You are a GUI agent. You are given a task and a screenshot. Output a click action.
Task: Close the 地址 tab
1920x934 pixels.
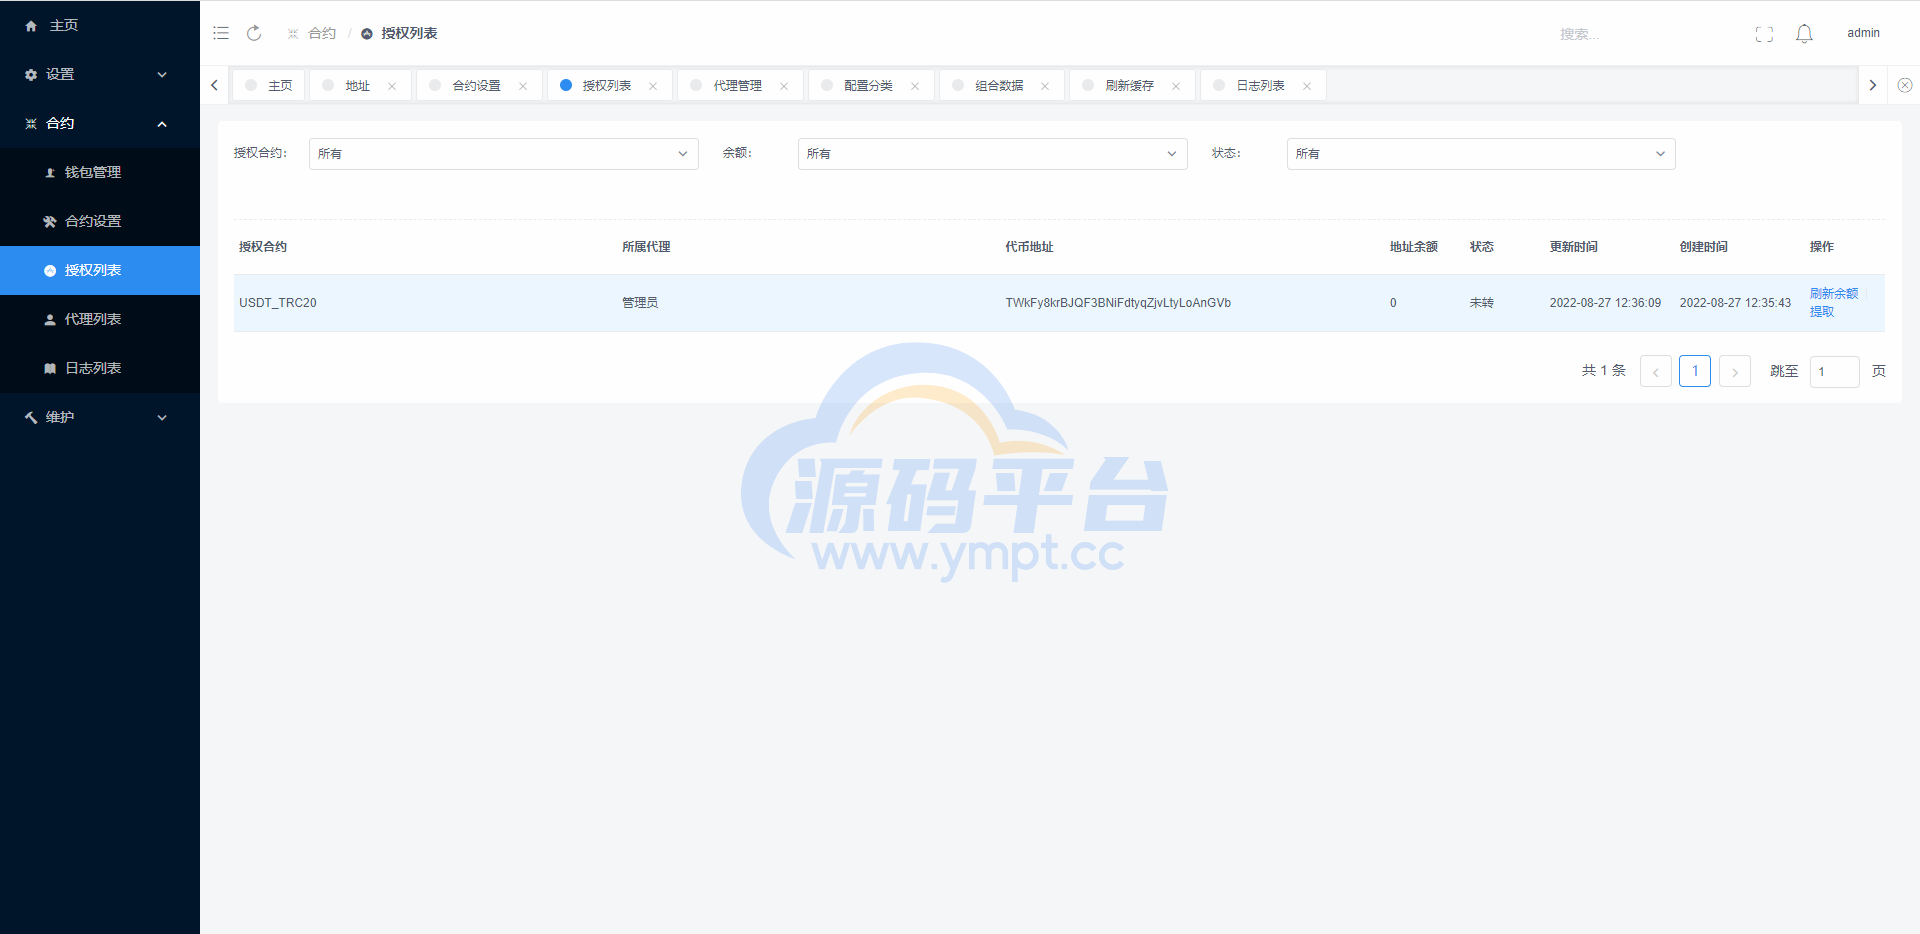392,86
